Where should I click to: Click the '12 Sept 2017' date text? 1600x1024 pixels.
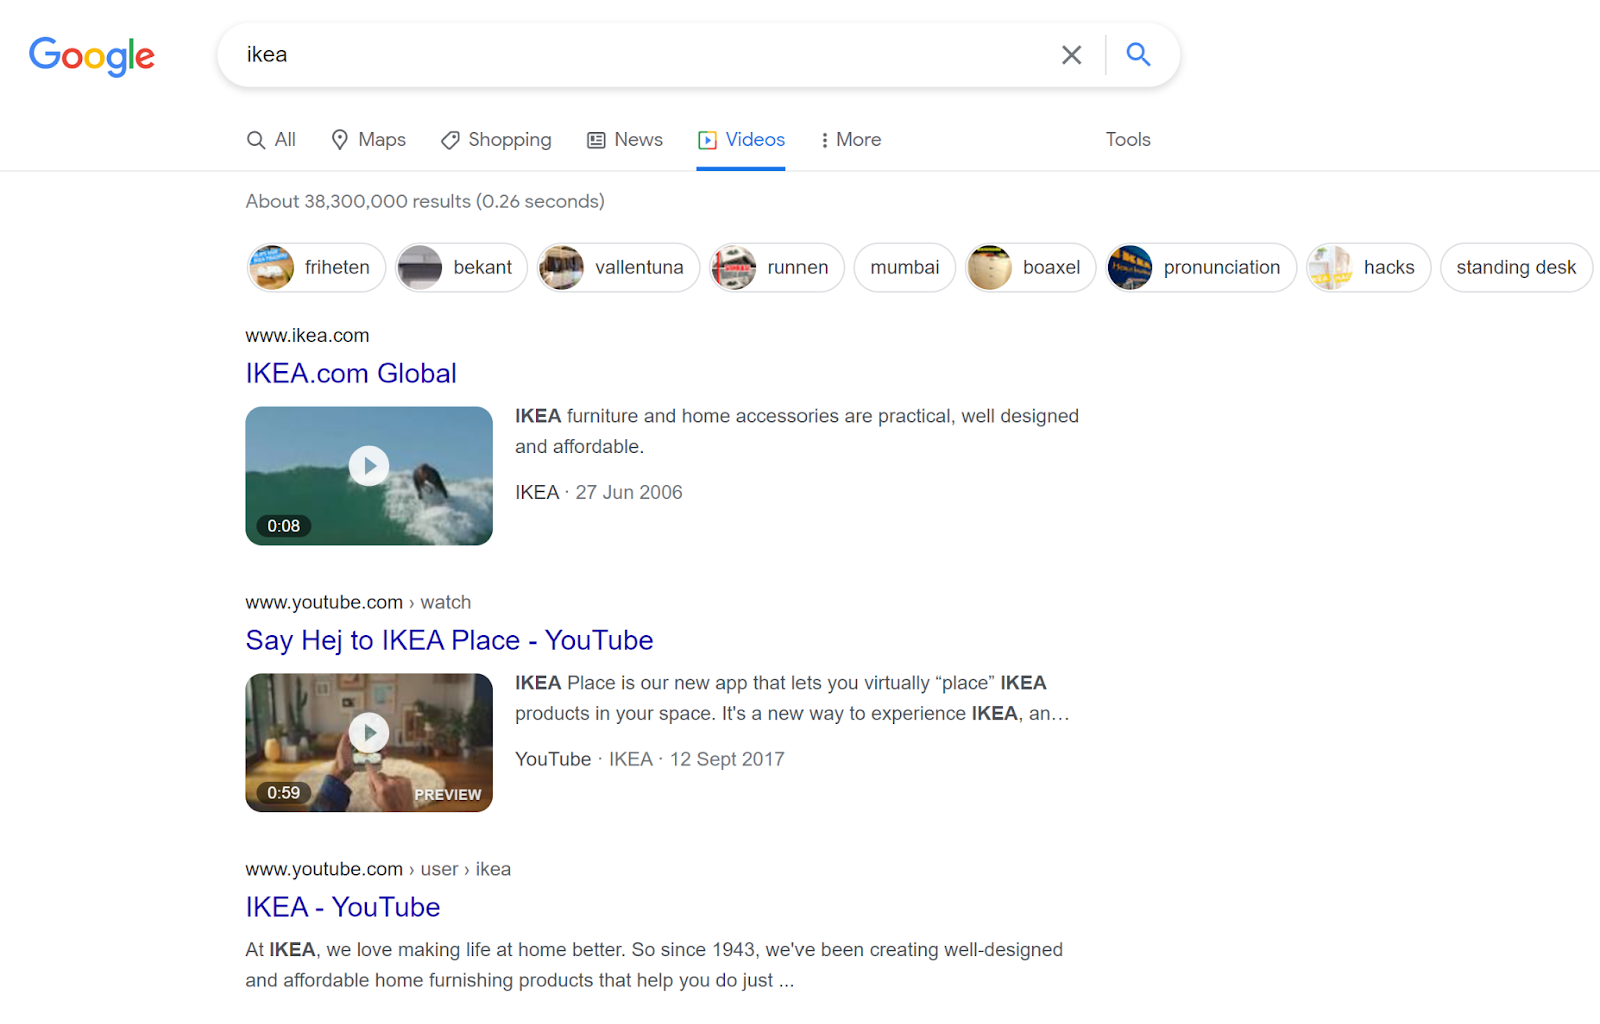(727, 760)
